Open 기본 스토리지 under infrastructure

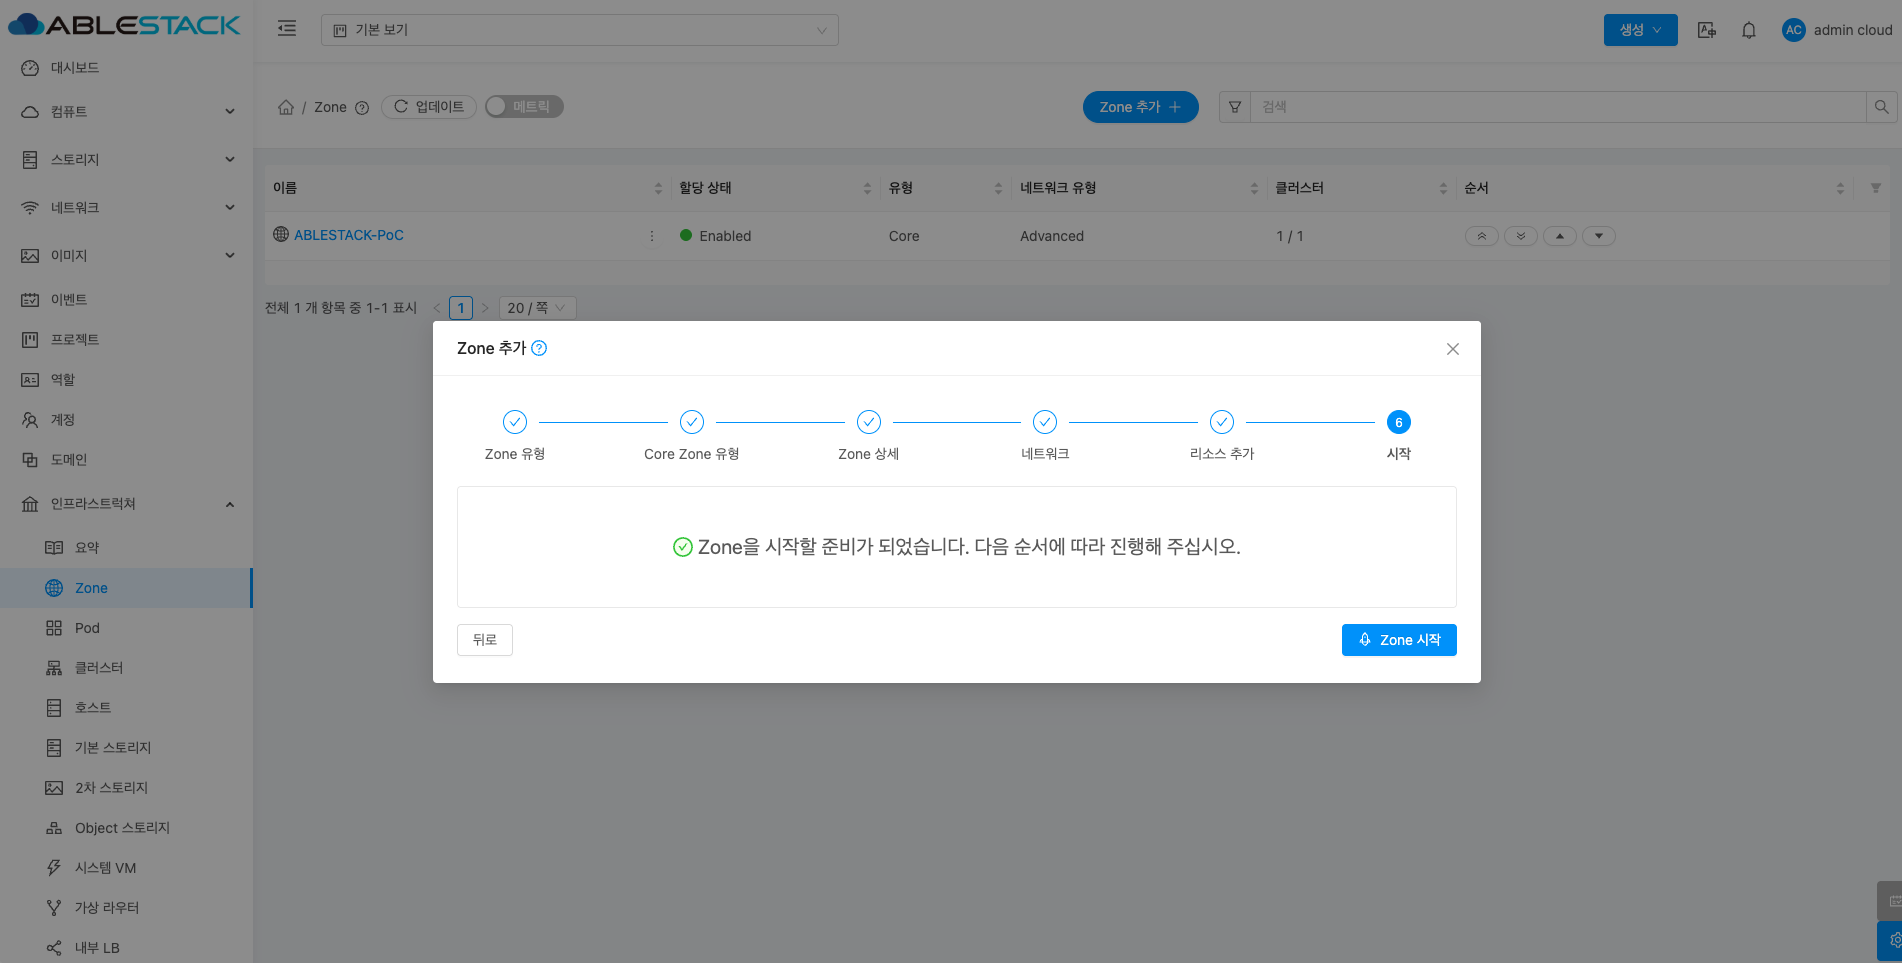coord(126,748)
